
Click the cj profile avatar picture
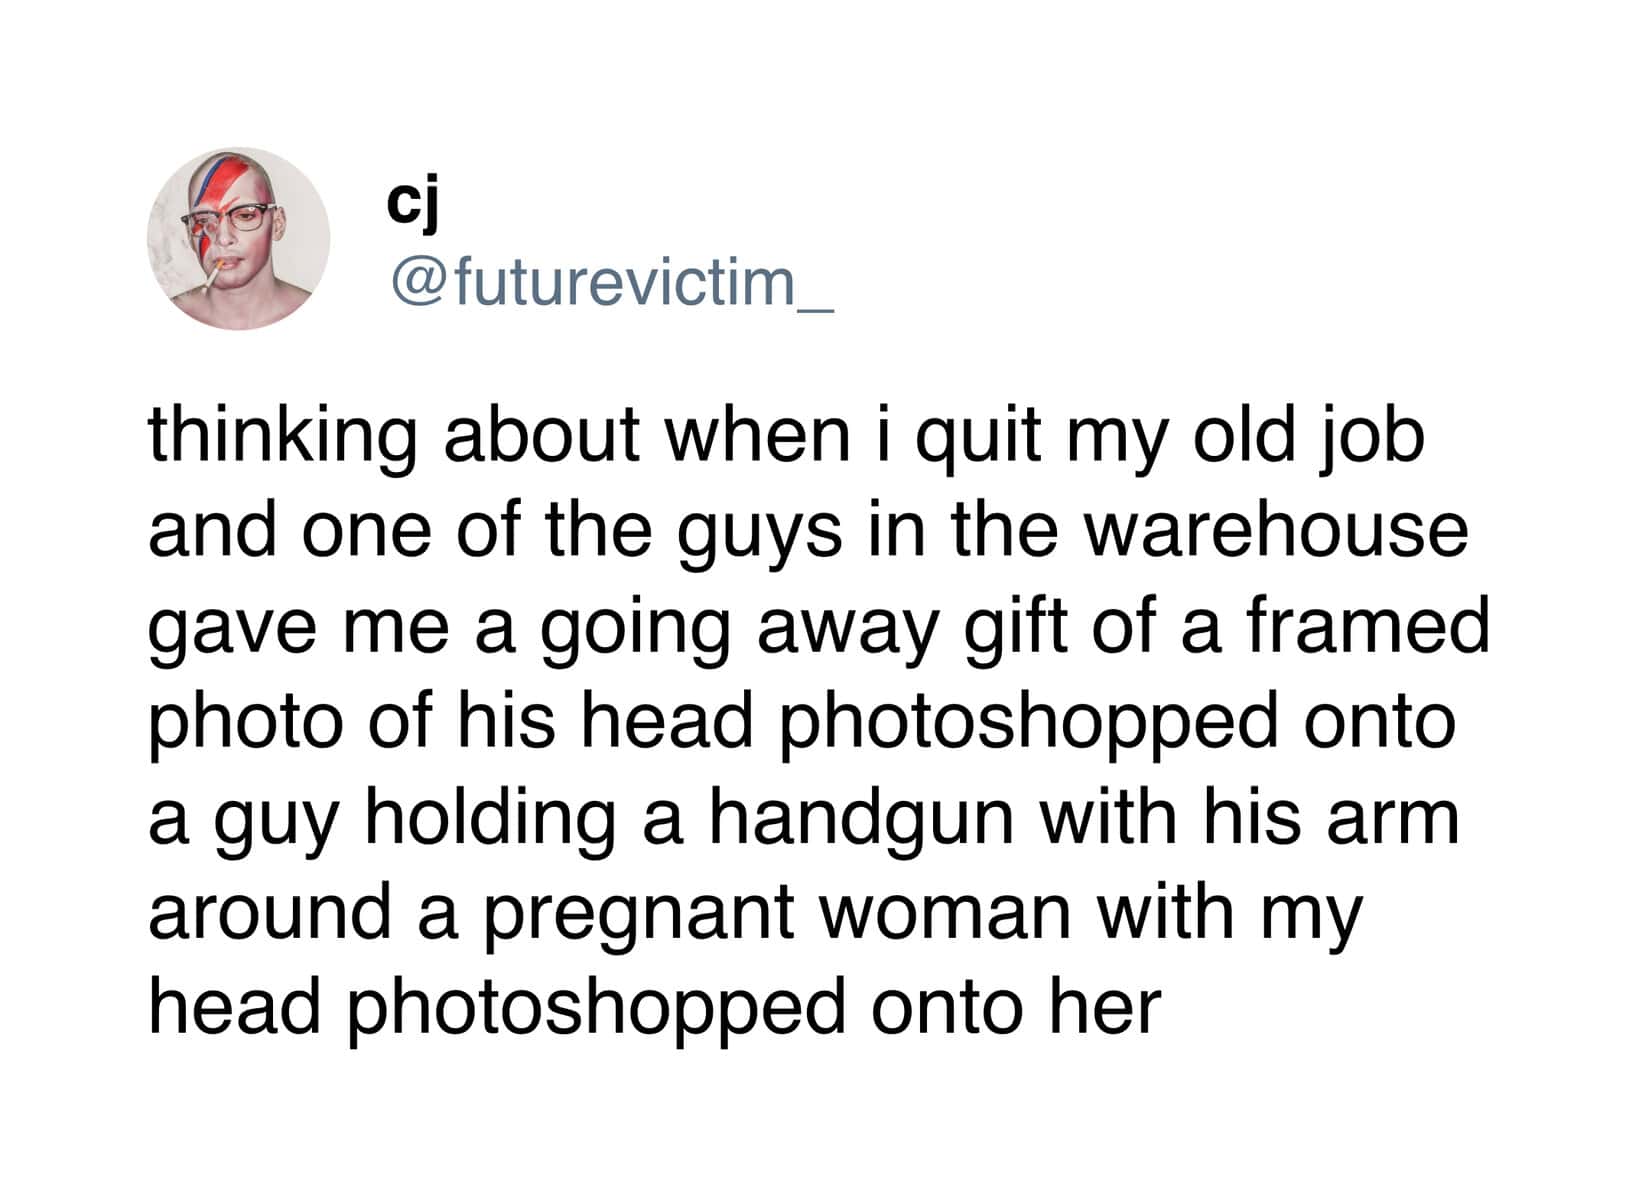pos(238,239)
